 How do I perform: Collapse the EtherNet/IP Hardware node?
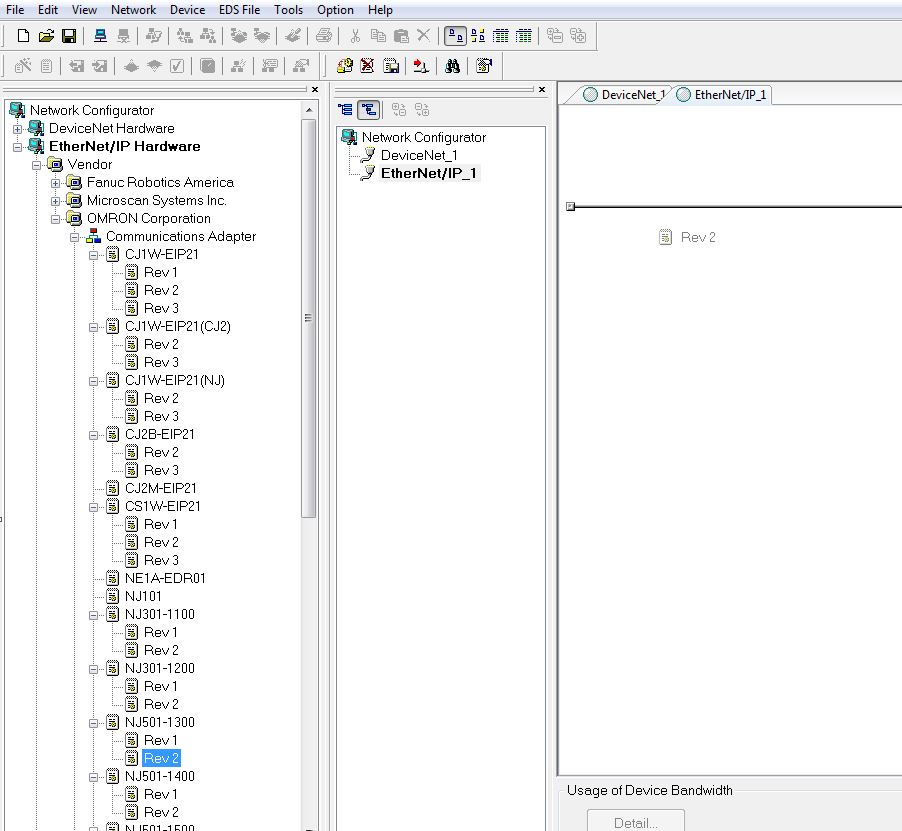[x=17, y=147]
